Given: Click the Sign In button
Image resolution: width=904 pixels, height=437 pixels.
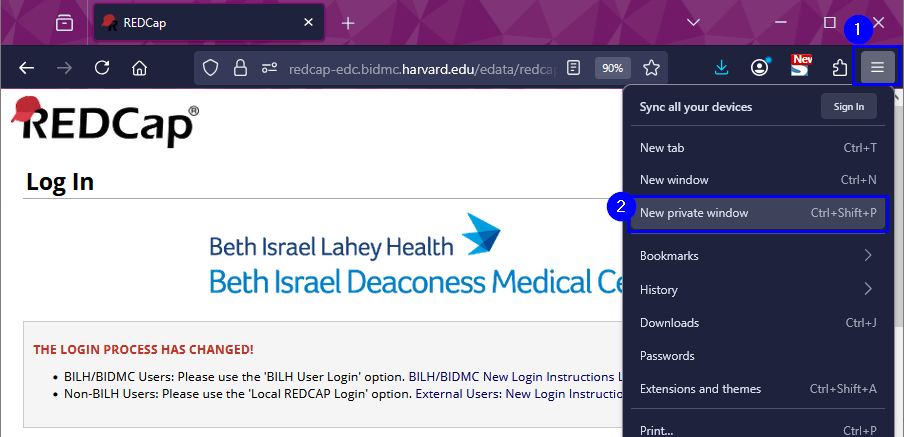Looking at the screenshot, I should coord(848,106).
